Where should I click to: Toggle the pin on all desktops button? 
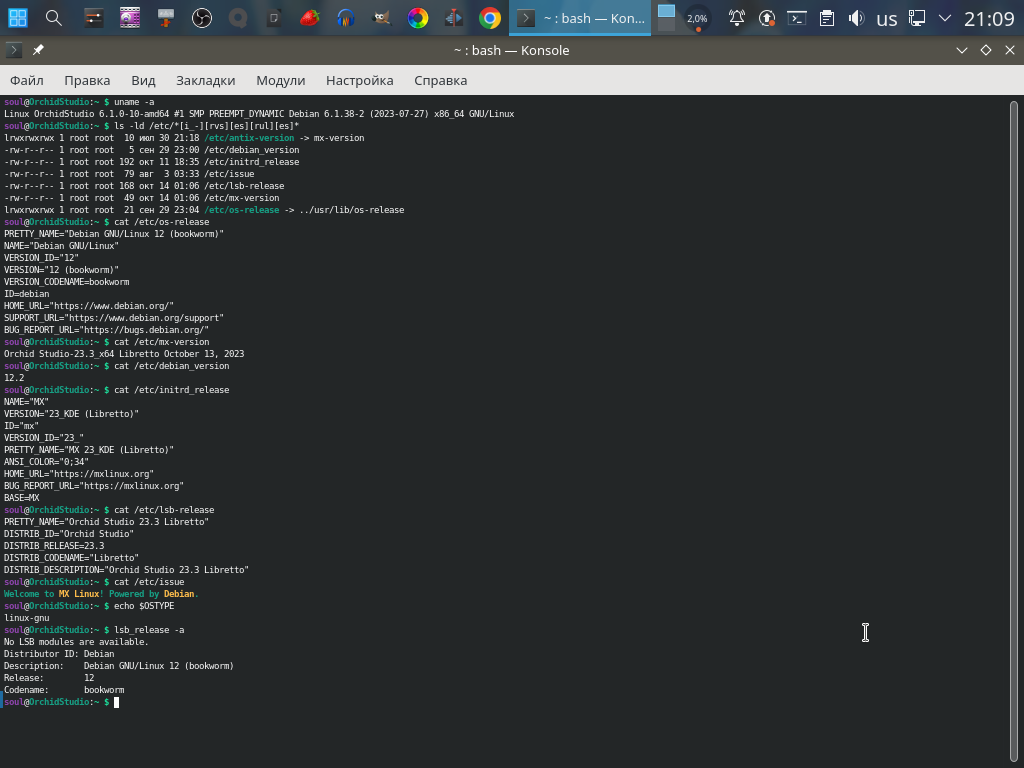point(38,50)
